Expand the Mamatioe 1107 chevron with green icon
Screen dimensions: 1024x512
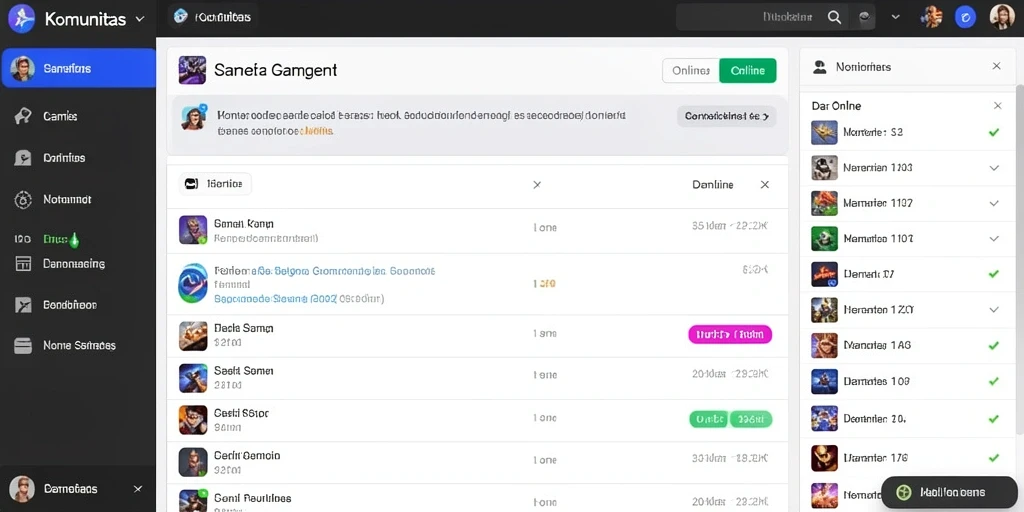(x=994, y=239)
